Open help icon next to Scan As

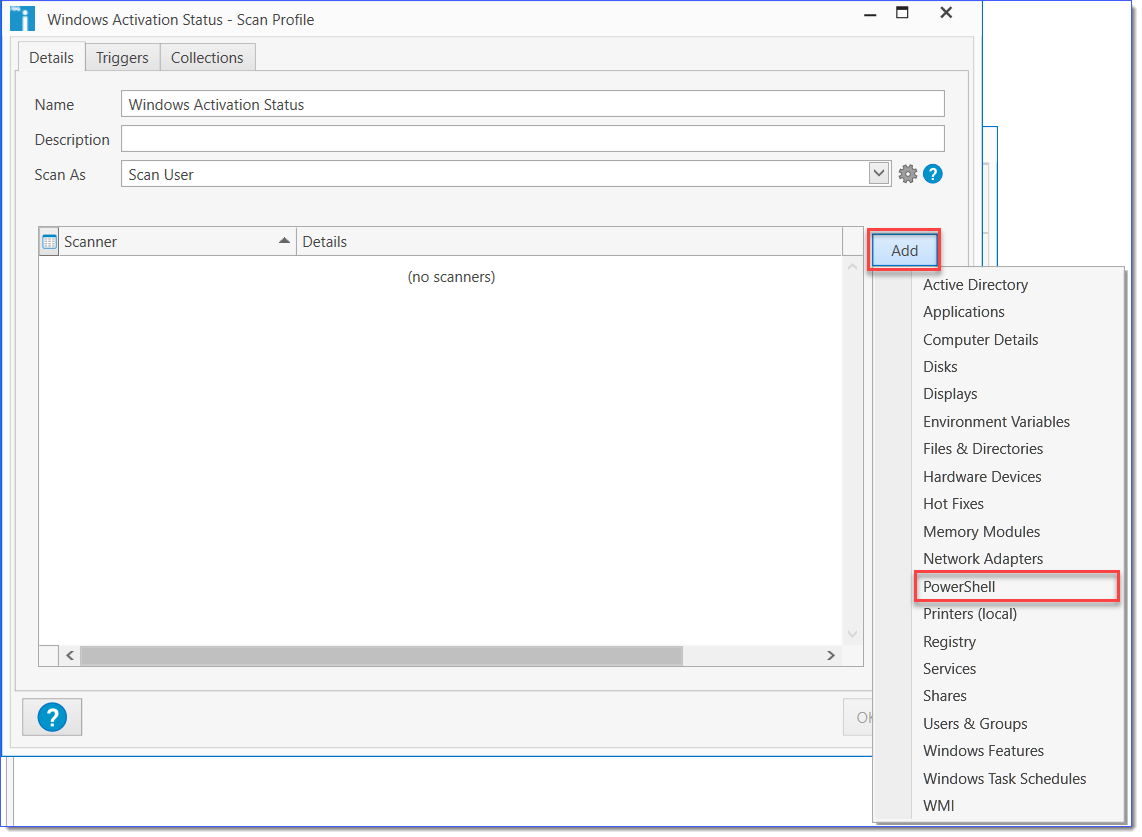(932, 174)
